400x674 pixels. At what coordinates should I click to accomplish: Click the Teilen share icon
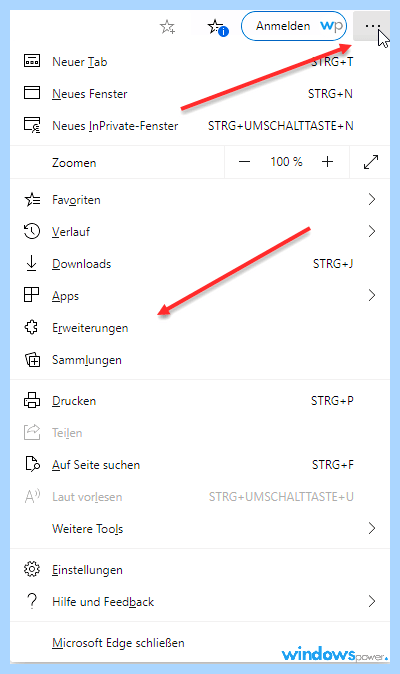[32, 432]
